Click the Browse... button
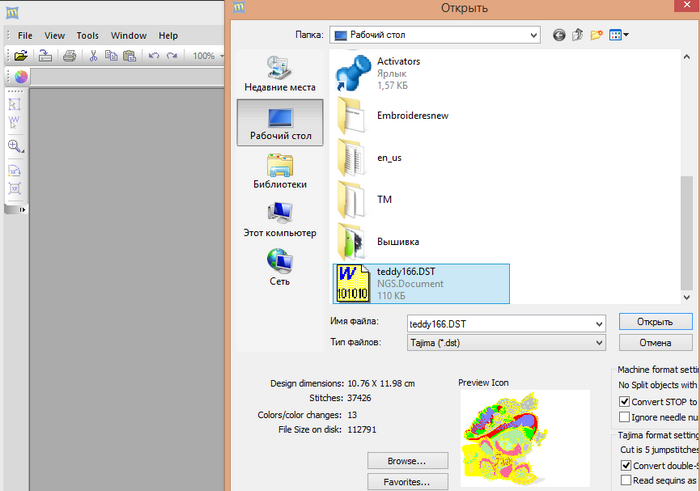The image size is (700, 491). (407, 461)
